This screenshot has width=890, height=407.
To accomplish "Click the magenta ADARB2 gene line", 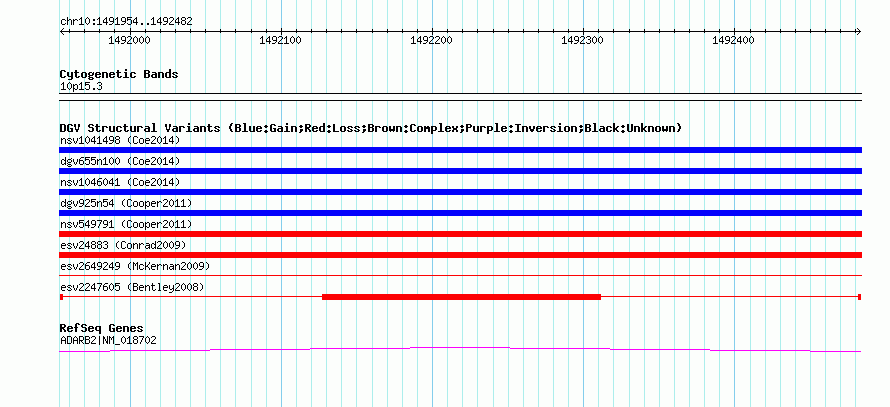I will point(460,349).
